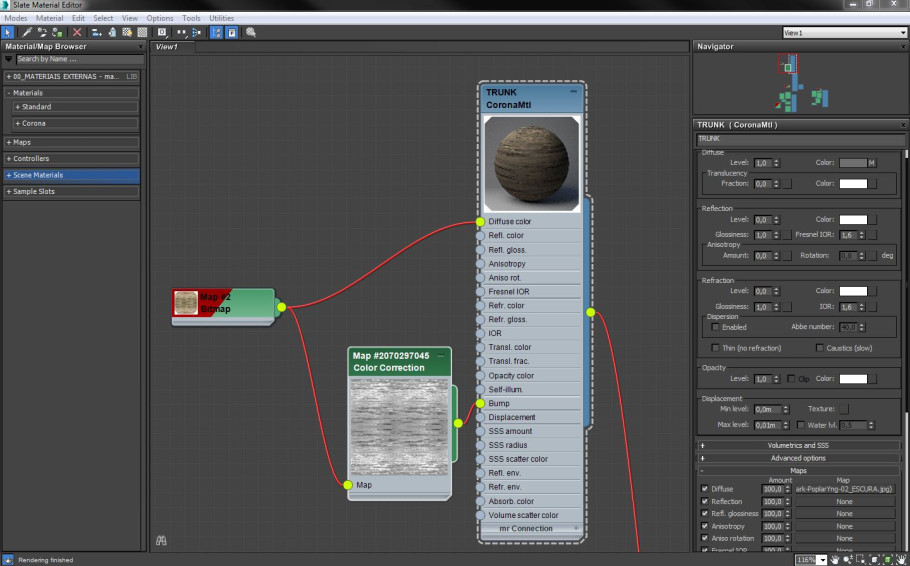Uncheck Anisotropy map checkbox
The image size is (910, 566).
[x=705, y=526]
